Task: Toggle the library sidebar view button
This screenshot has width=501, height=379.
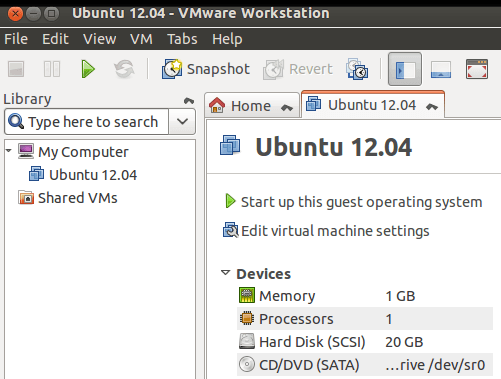Action: pyautogui.click(x=405, y=69)
